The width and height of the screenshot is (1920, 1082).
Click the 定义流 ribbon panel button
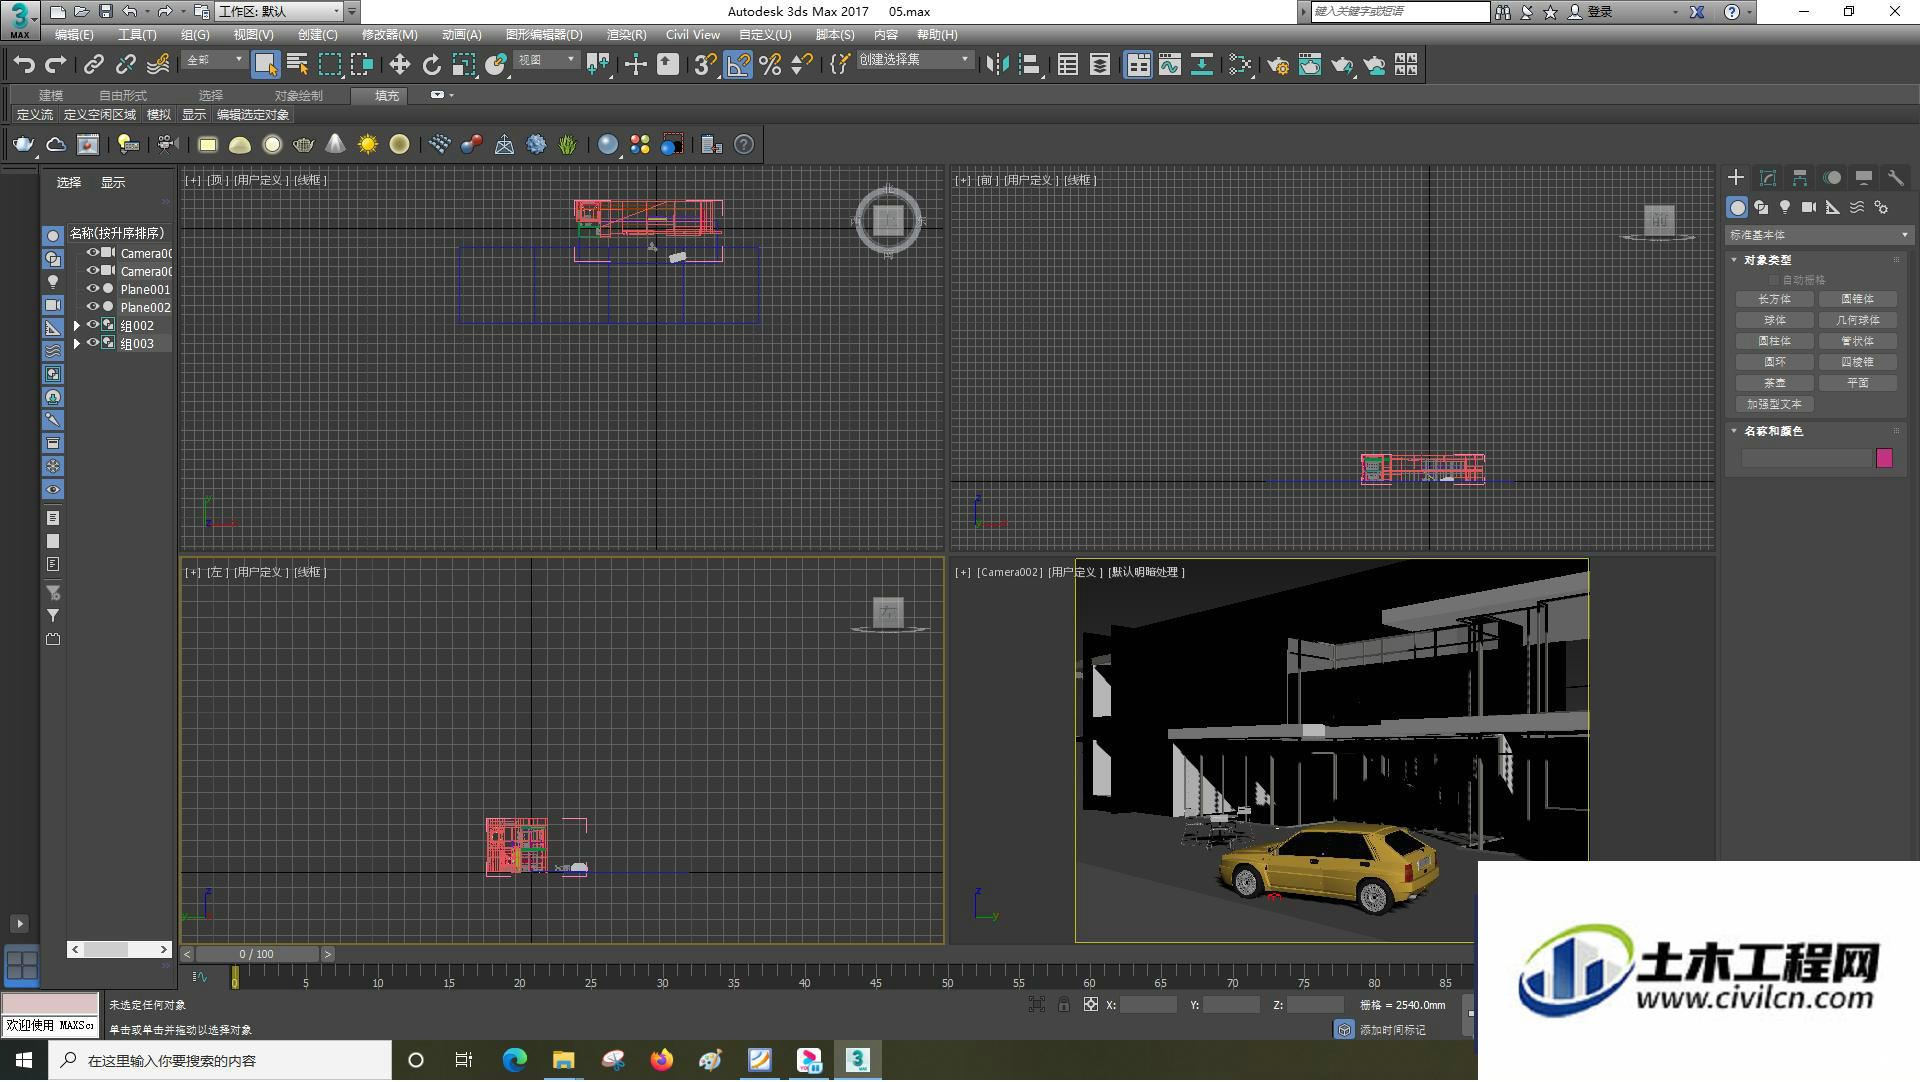pos(35,115)
